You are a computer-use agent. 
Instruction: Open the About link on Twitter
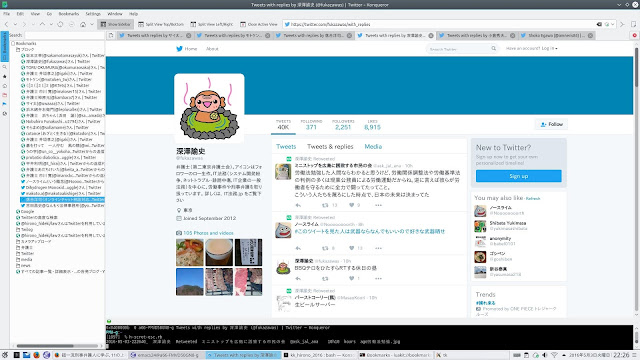[x=212, y=49]
